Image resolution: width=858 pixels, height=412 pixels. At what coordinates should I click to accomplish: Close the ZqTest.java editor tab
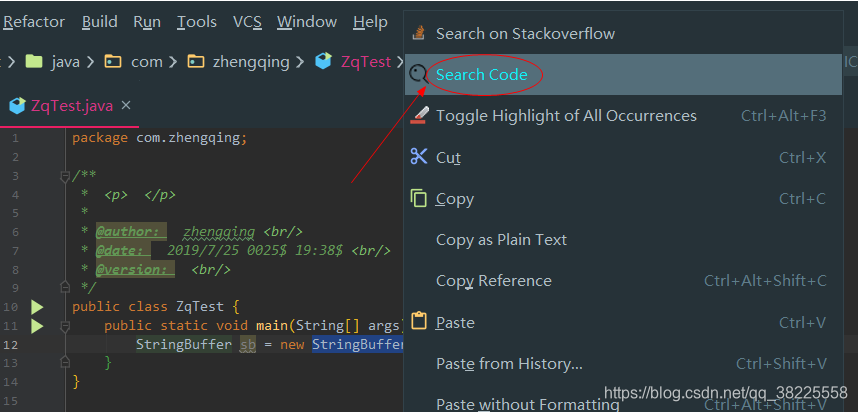pos(126,105)
